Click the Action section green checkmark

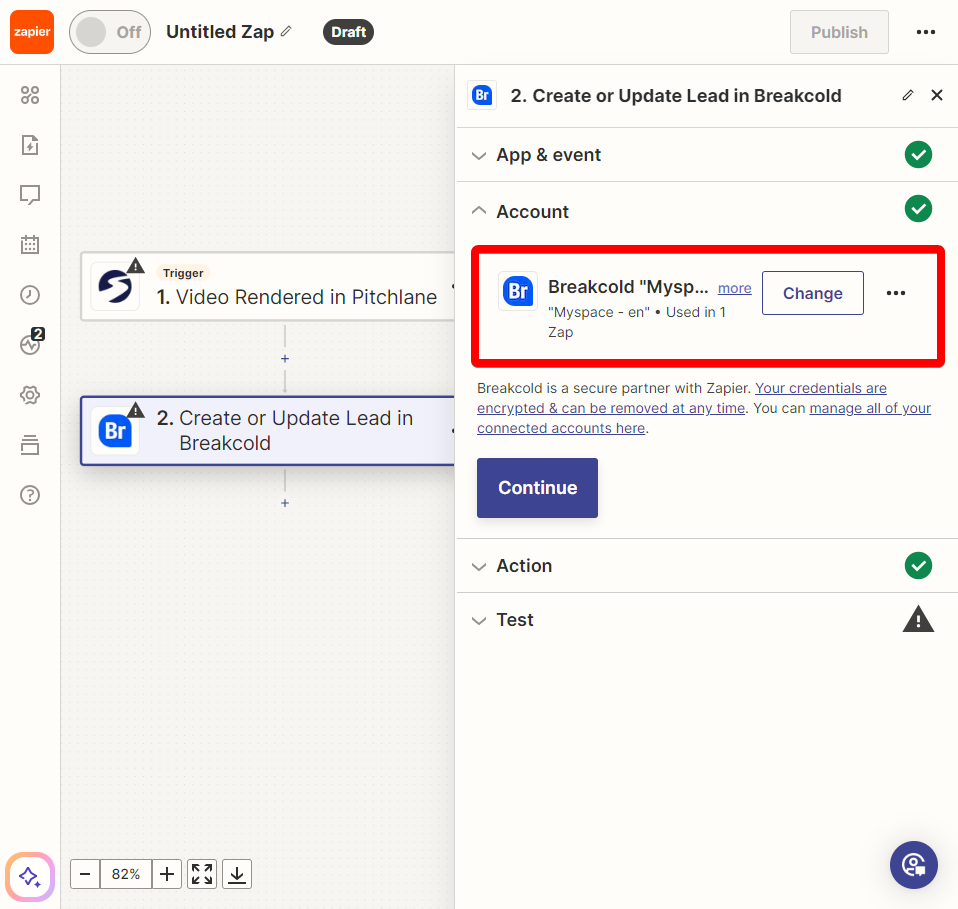coord(918,566)
